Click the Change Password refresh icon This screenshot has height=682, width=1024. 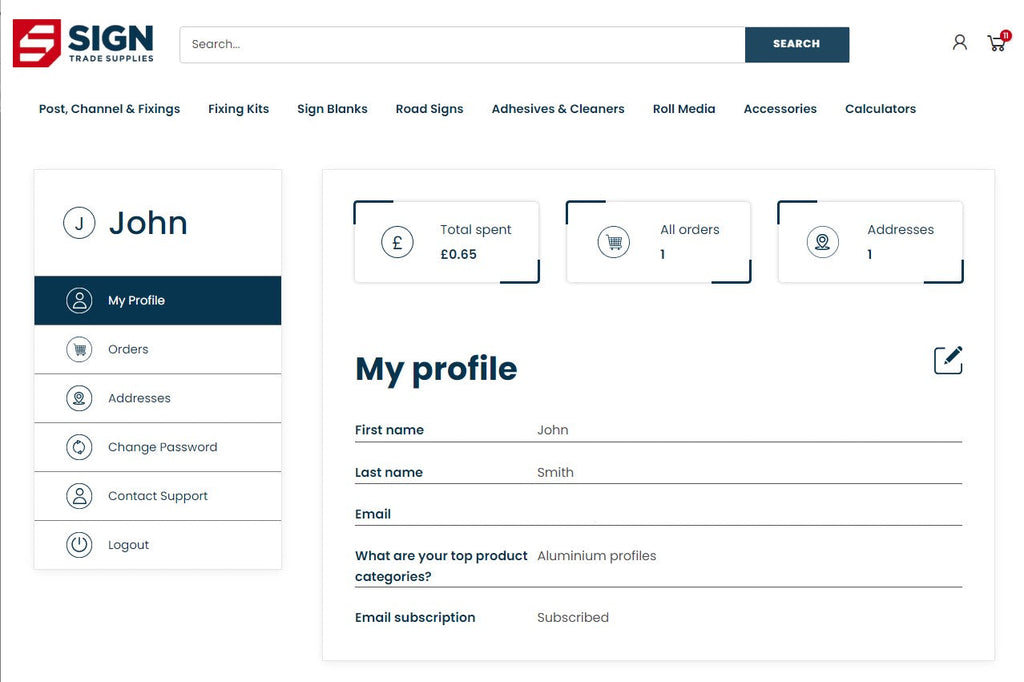(x=79, y=447)
